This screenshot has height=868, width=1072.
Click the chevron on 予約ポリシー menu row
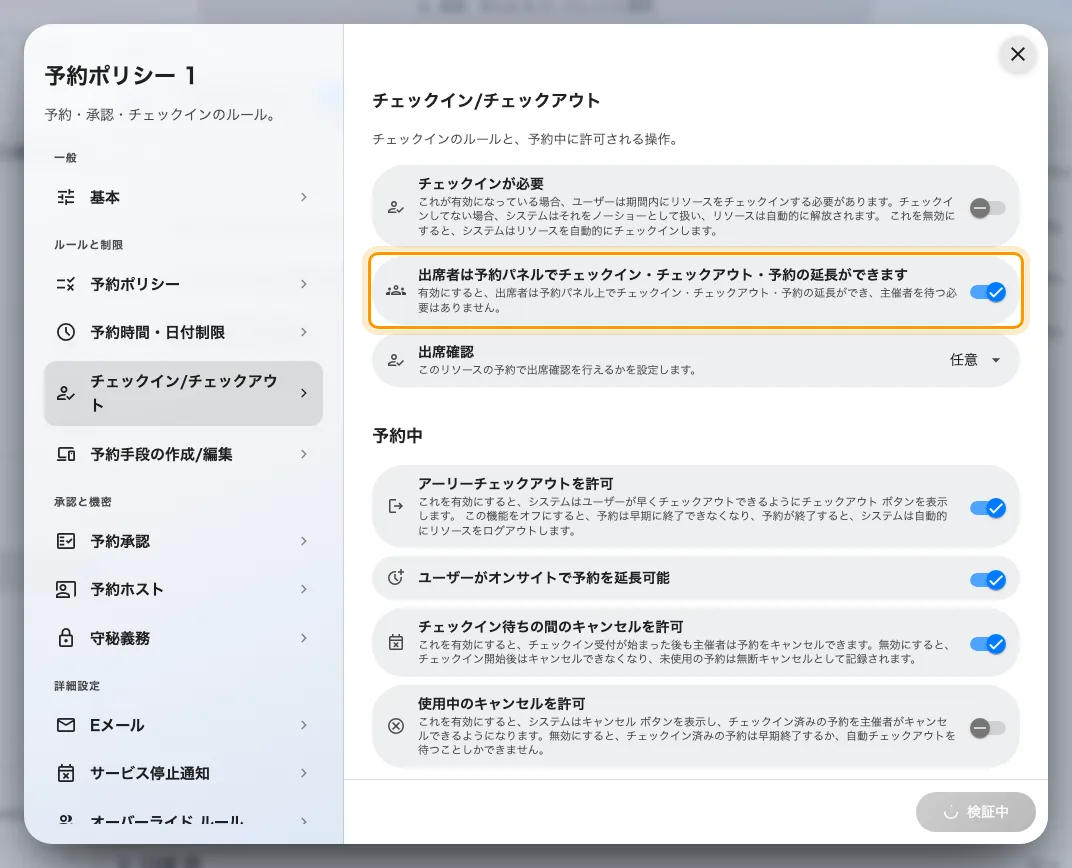(304, 284)
